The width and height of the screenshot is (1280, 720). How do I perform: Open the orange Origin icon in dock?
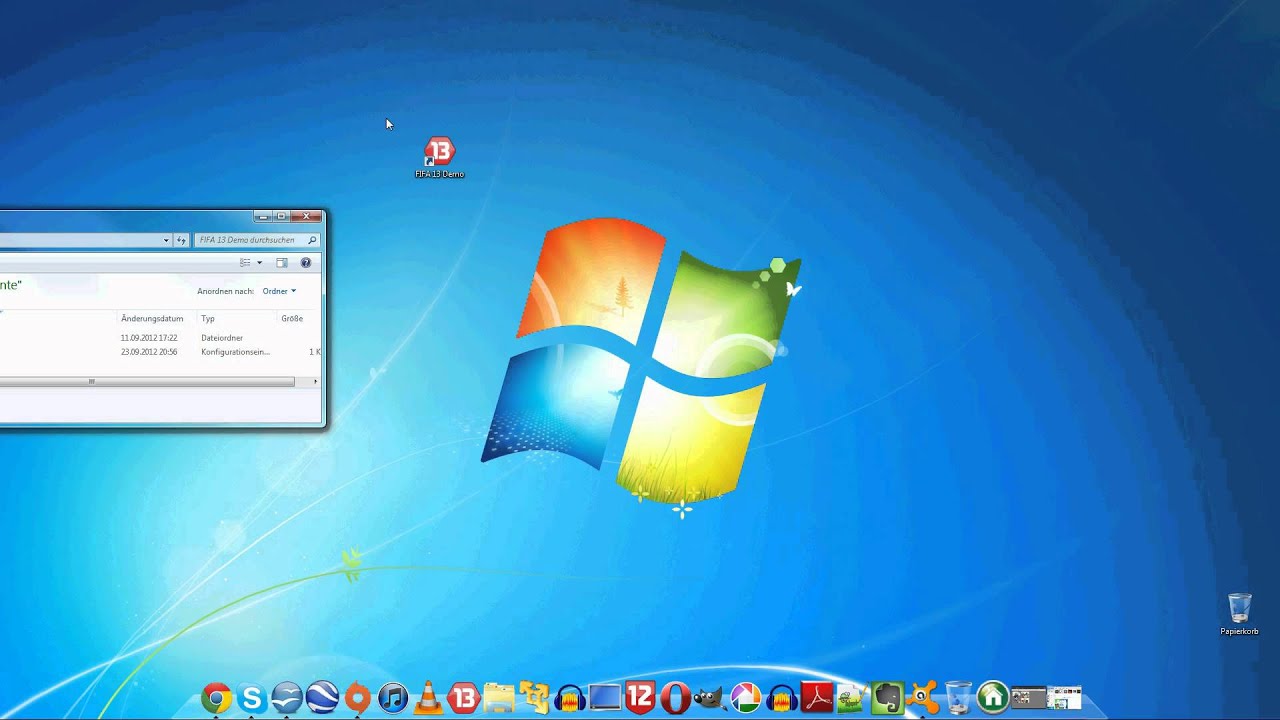click(x=357, y=697)
